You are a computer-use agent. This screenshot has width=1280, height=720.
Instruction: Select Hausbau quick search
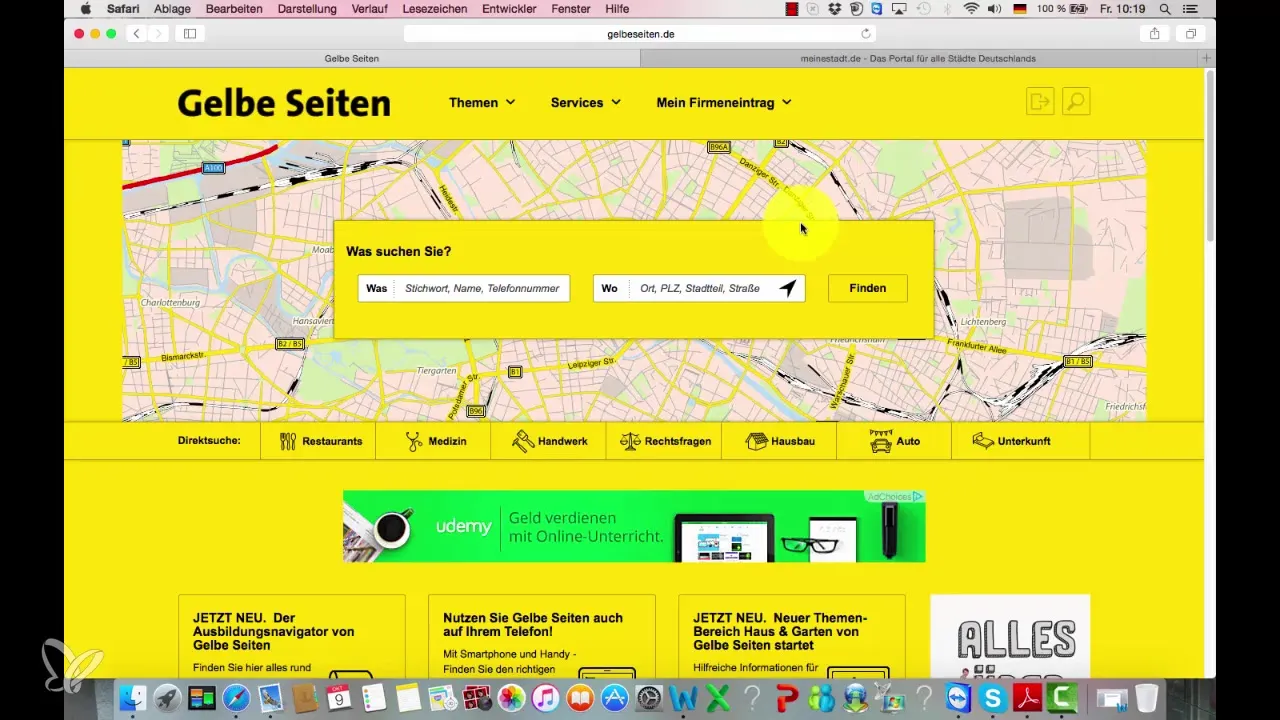pyautogui.click(x=779, y=441)
